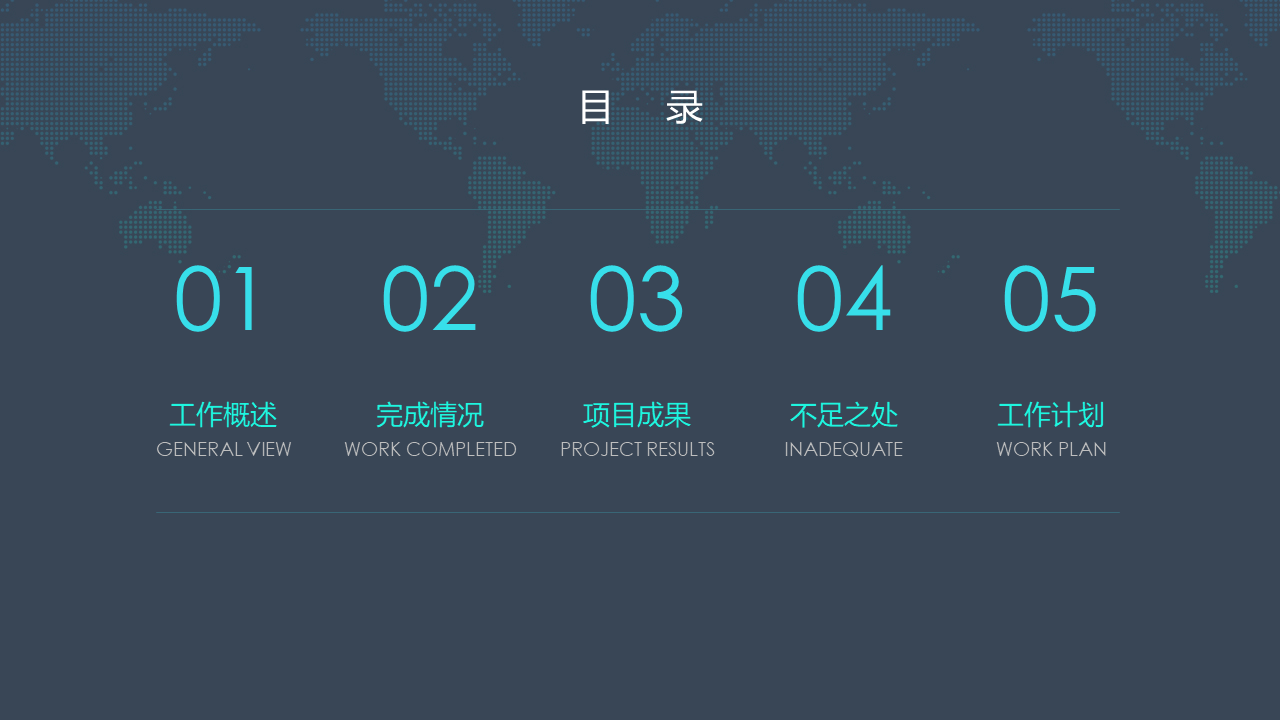Click the horizontal divider line below the subtitles

tap(638, 513)
